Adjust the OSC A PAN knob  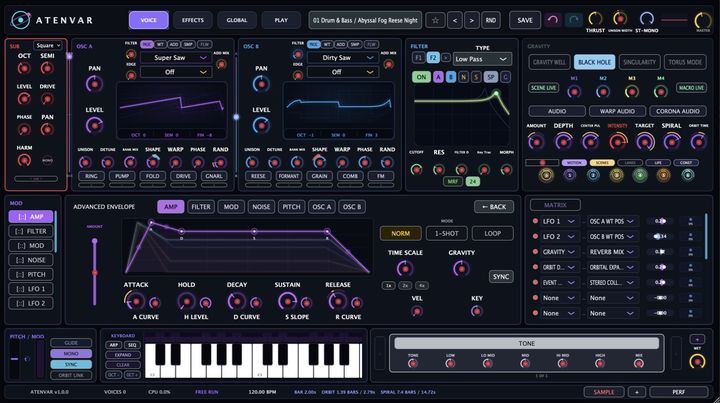[94, 84]
